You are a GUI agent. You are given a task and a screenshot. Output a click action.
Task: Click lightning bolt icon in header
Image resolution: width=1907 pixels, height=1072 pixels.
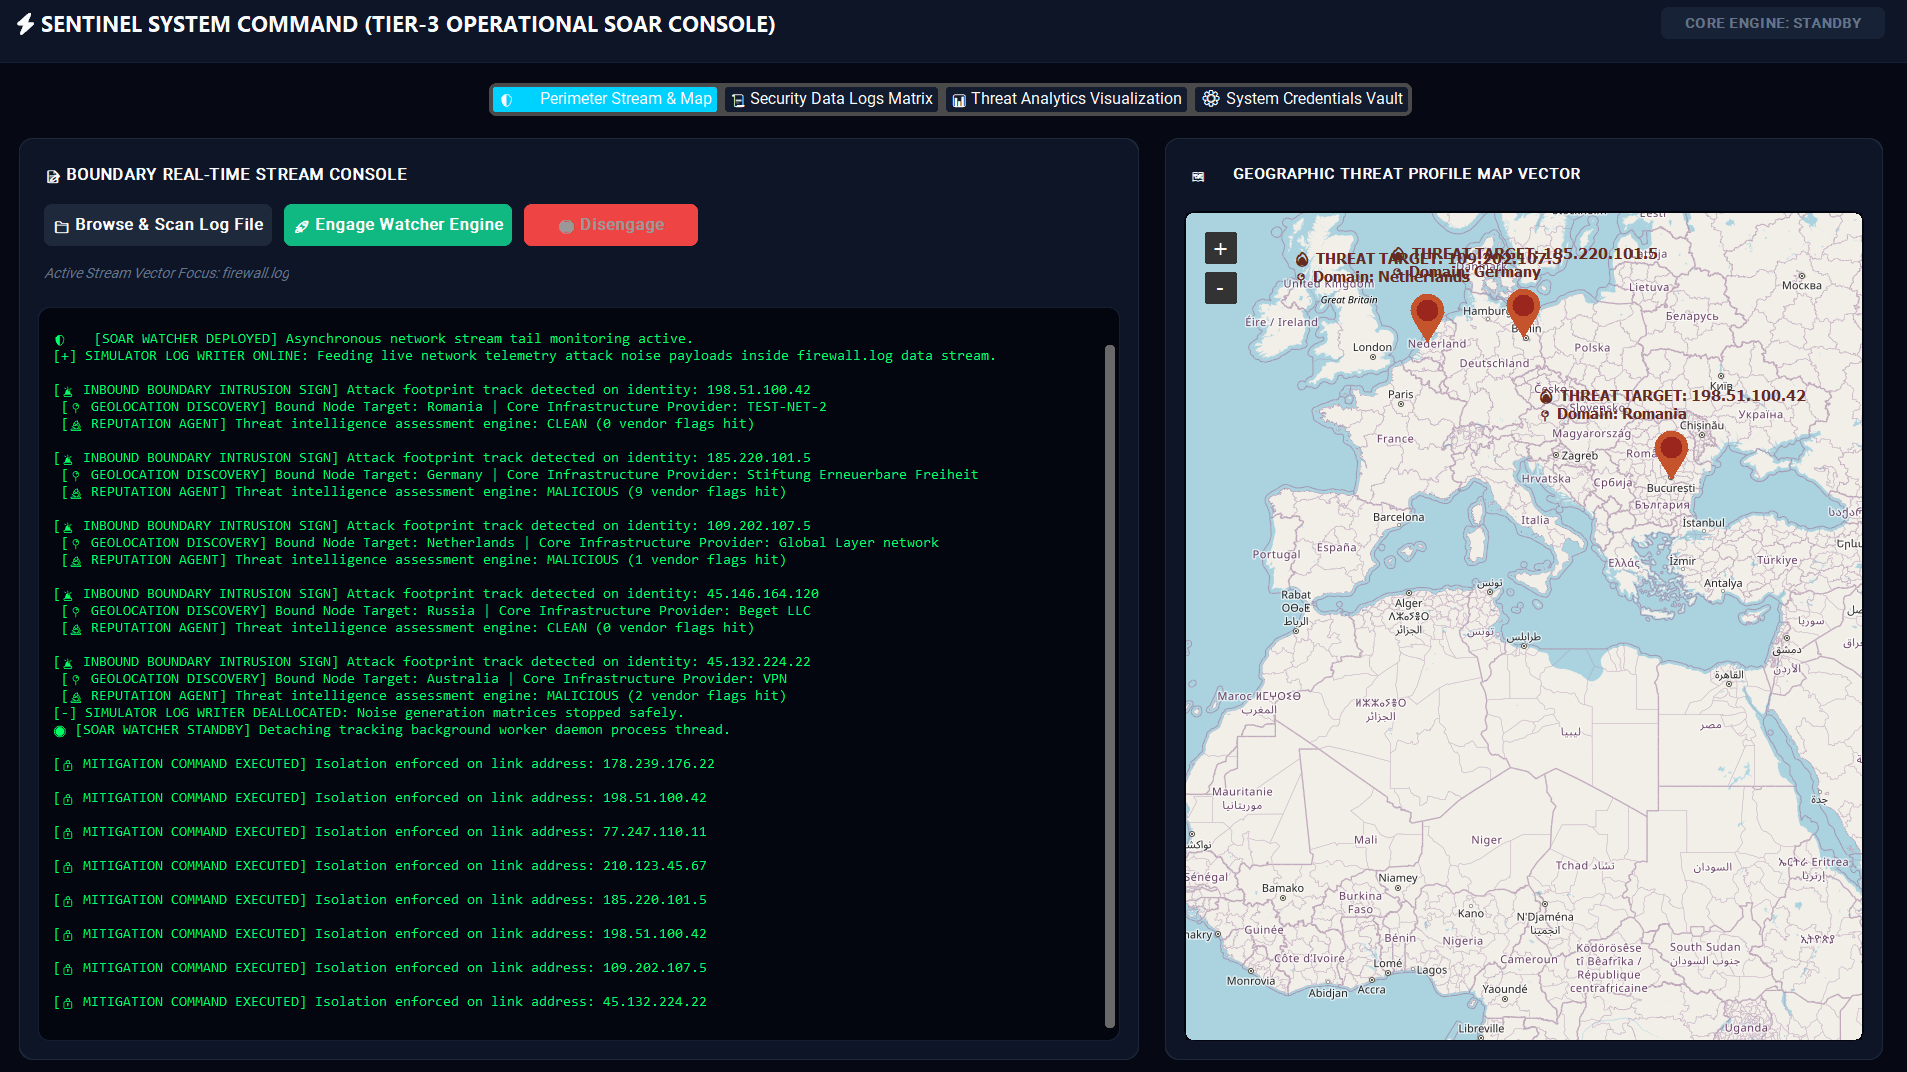click(26, 24)
